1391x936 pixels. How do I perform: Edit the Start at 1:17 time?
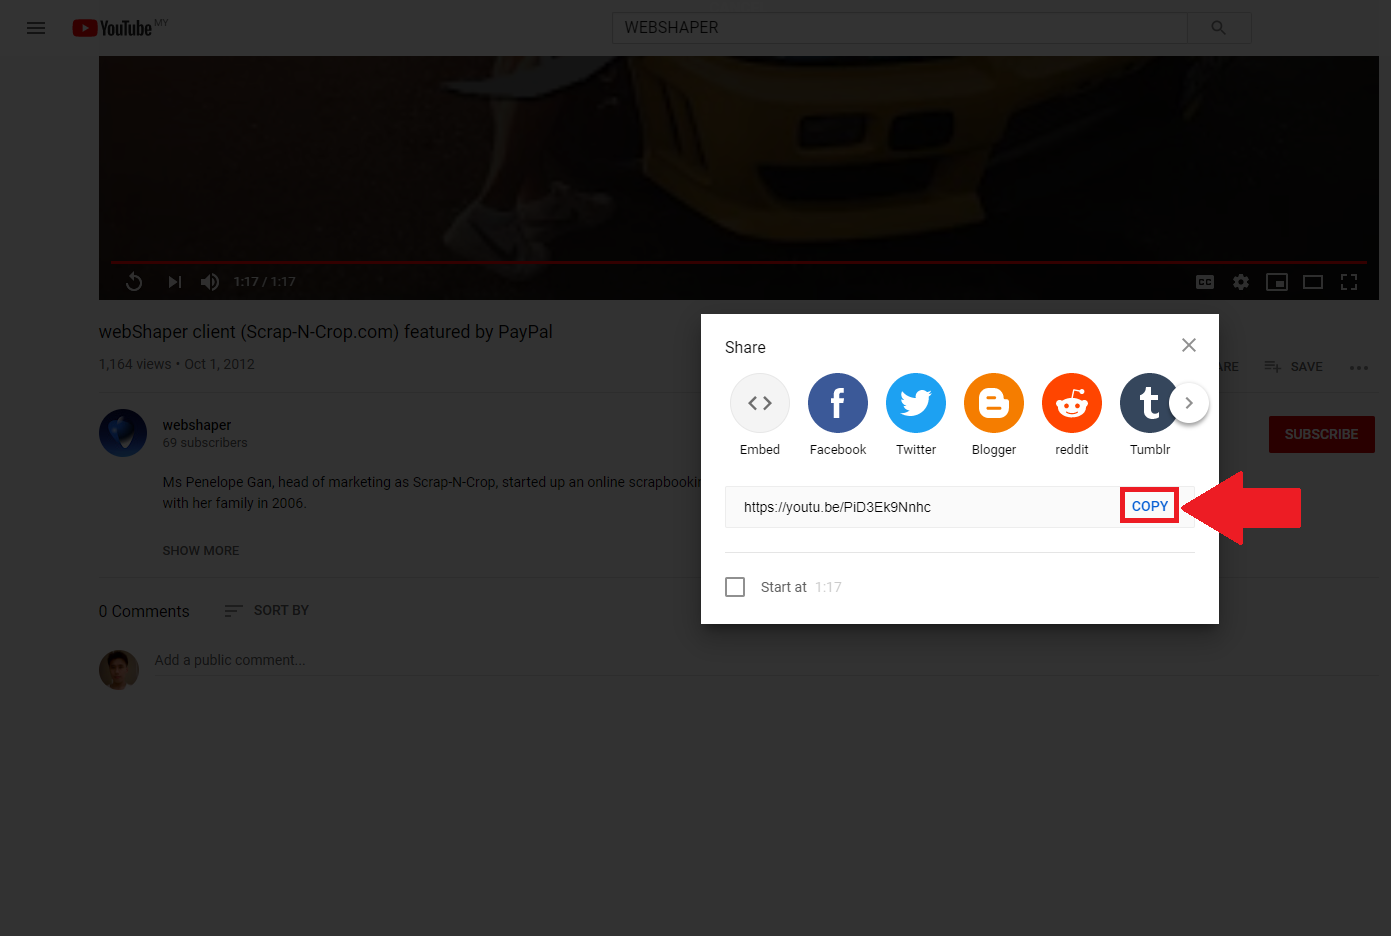click(828, 587)
